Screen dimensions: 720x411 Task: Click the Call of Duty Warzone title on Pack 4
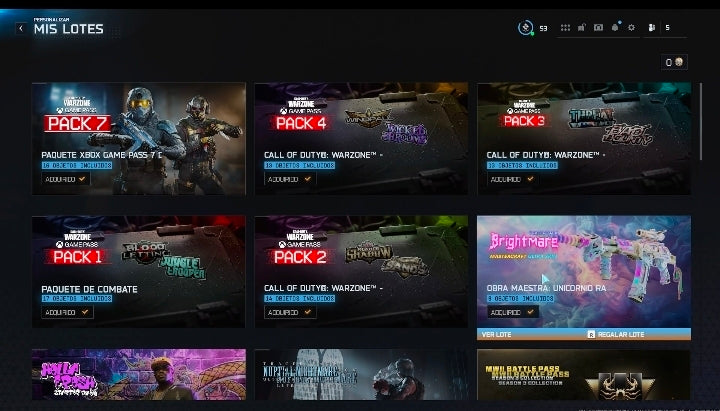pos(323,155)
